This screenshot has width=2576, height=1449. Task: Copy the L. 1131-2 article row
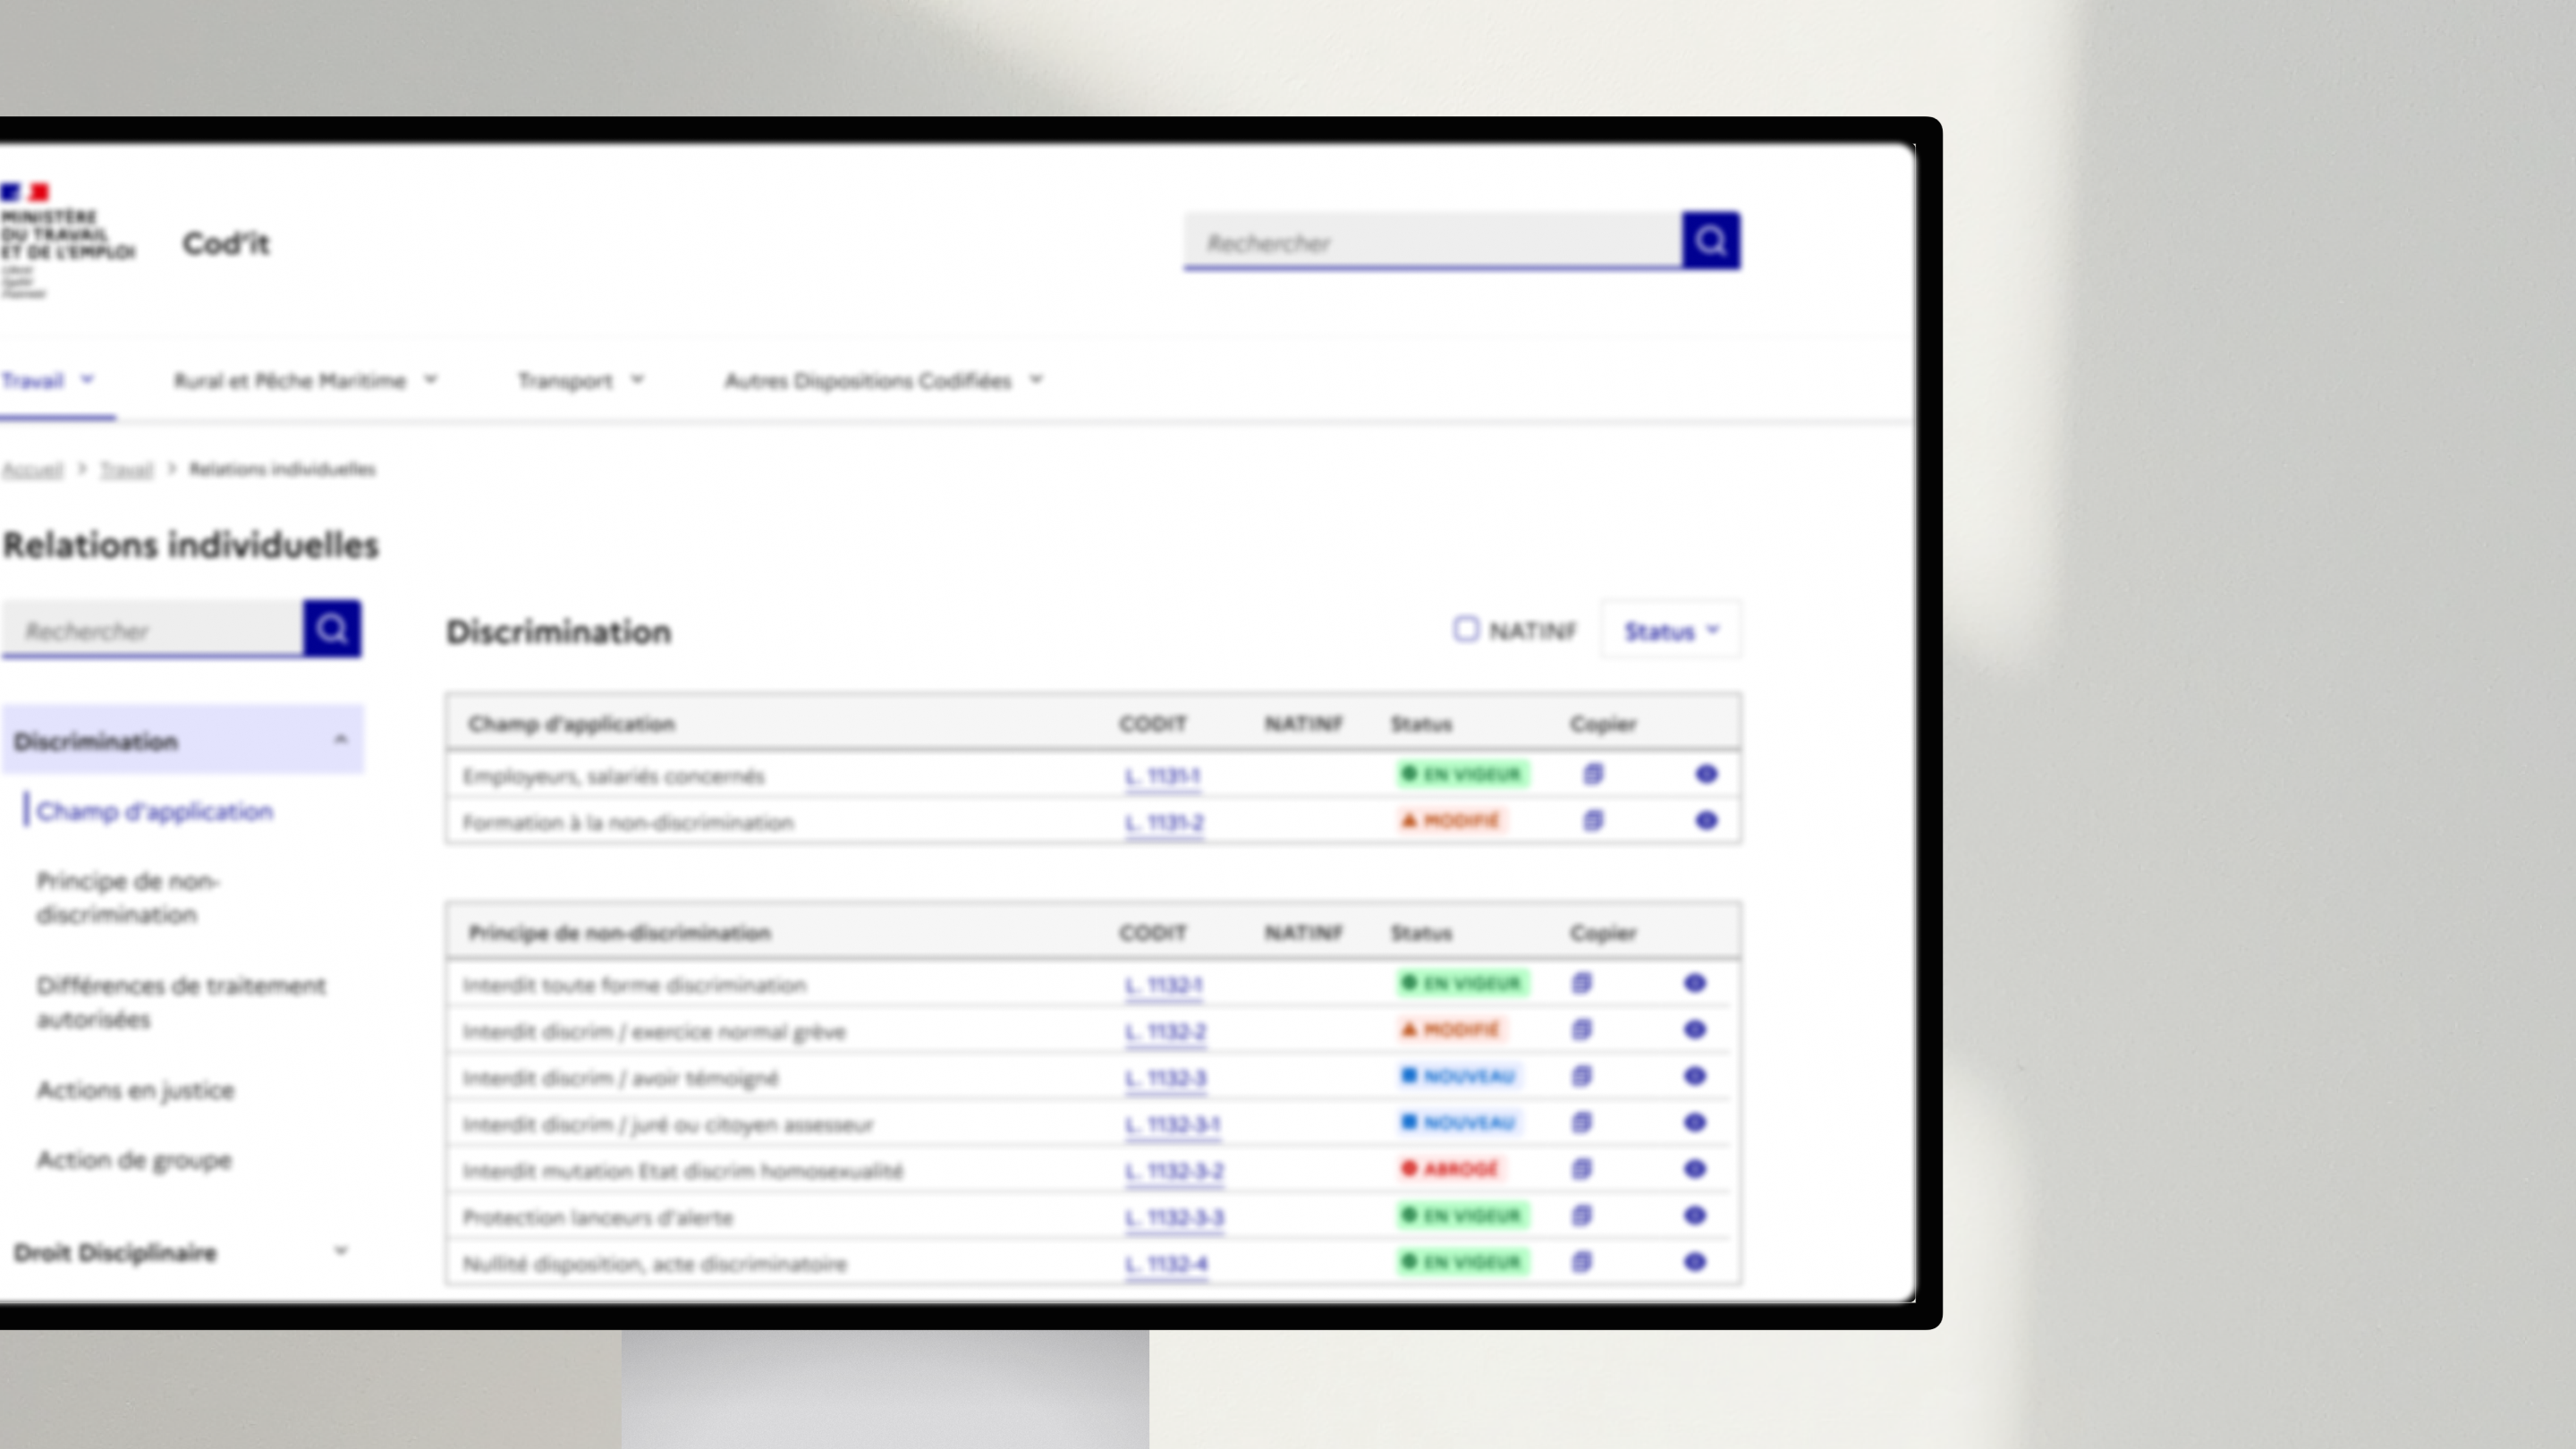[1593, 821]
